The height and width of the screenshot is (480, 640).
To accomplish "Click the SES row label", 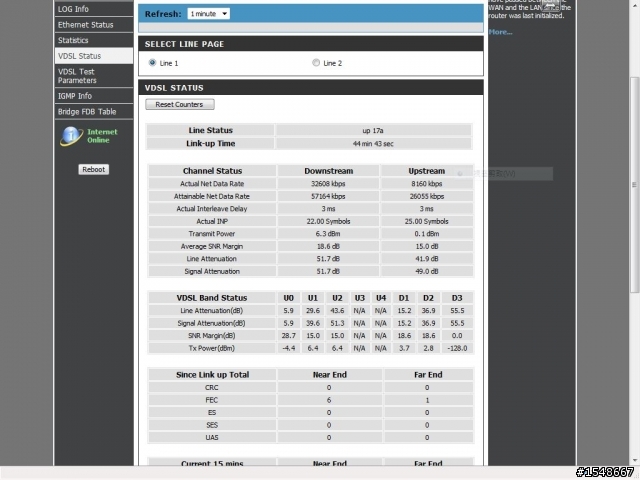I will pyautogui.click(x=212, y=425).
